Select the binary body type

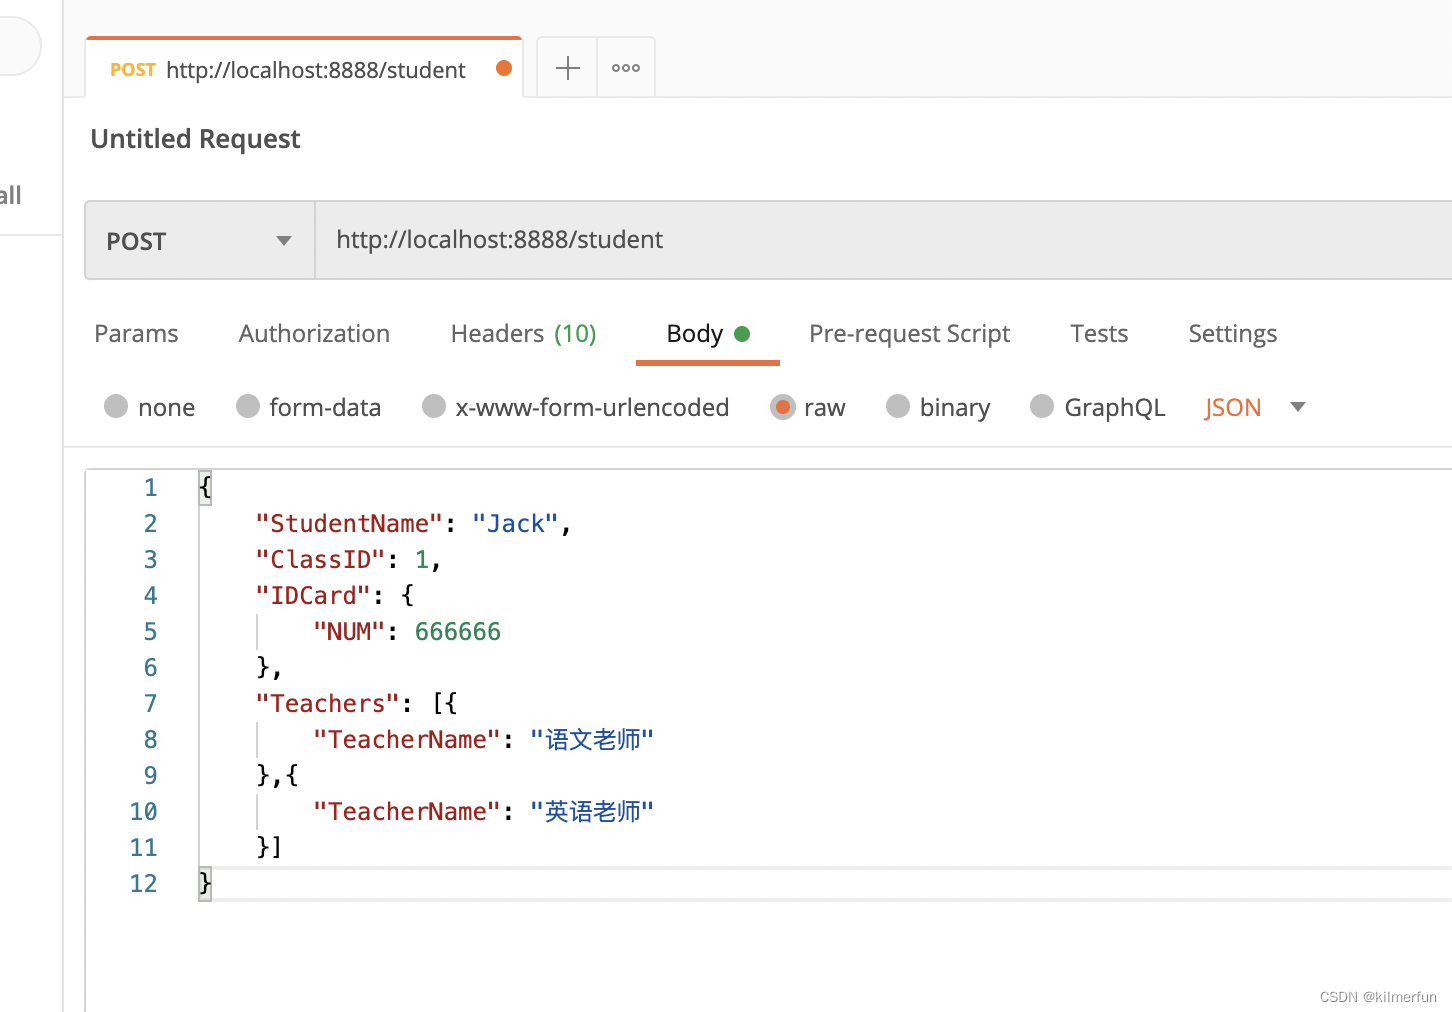coord(938,407)
